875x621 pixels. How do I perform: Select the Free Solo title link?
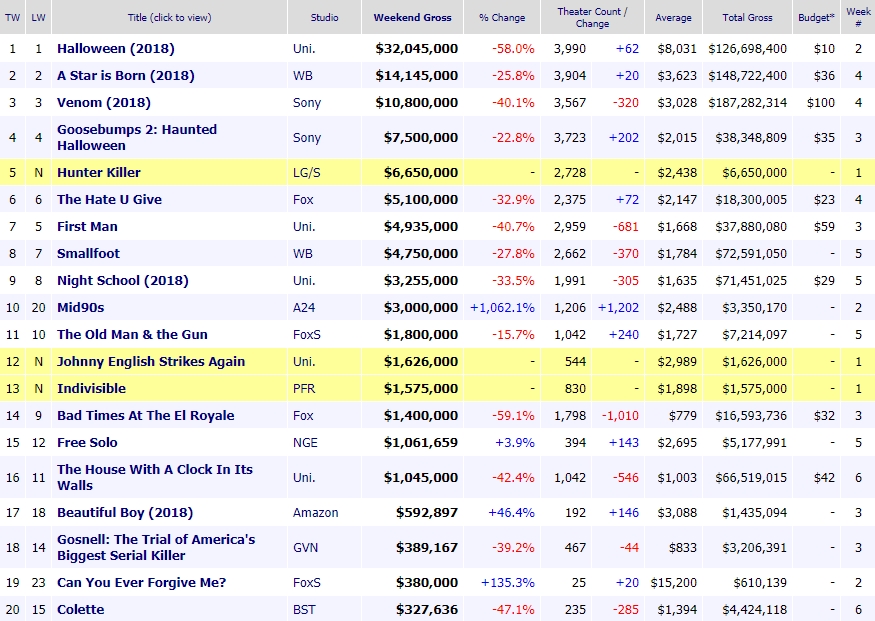[x=87, y=442]
